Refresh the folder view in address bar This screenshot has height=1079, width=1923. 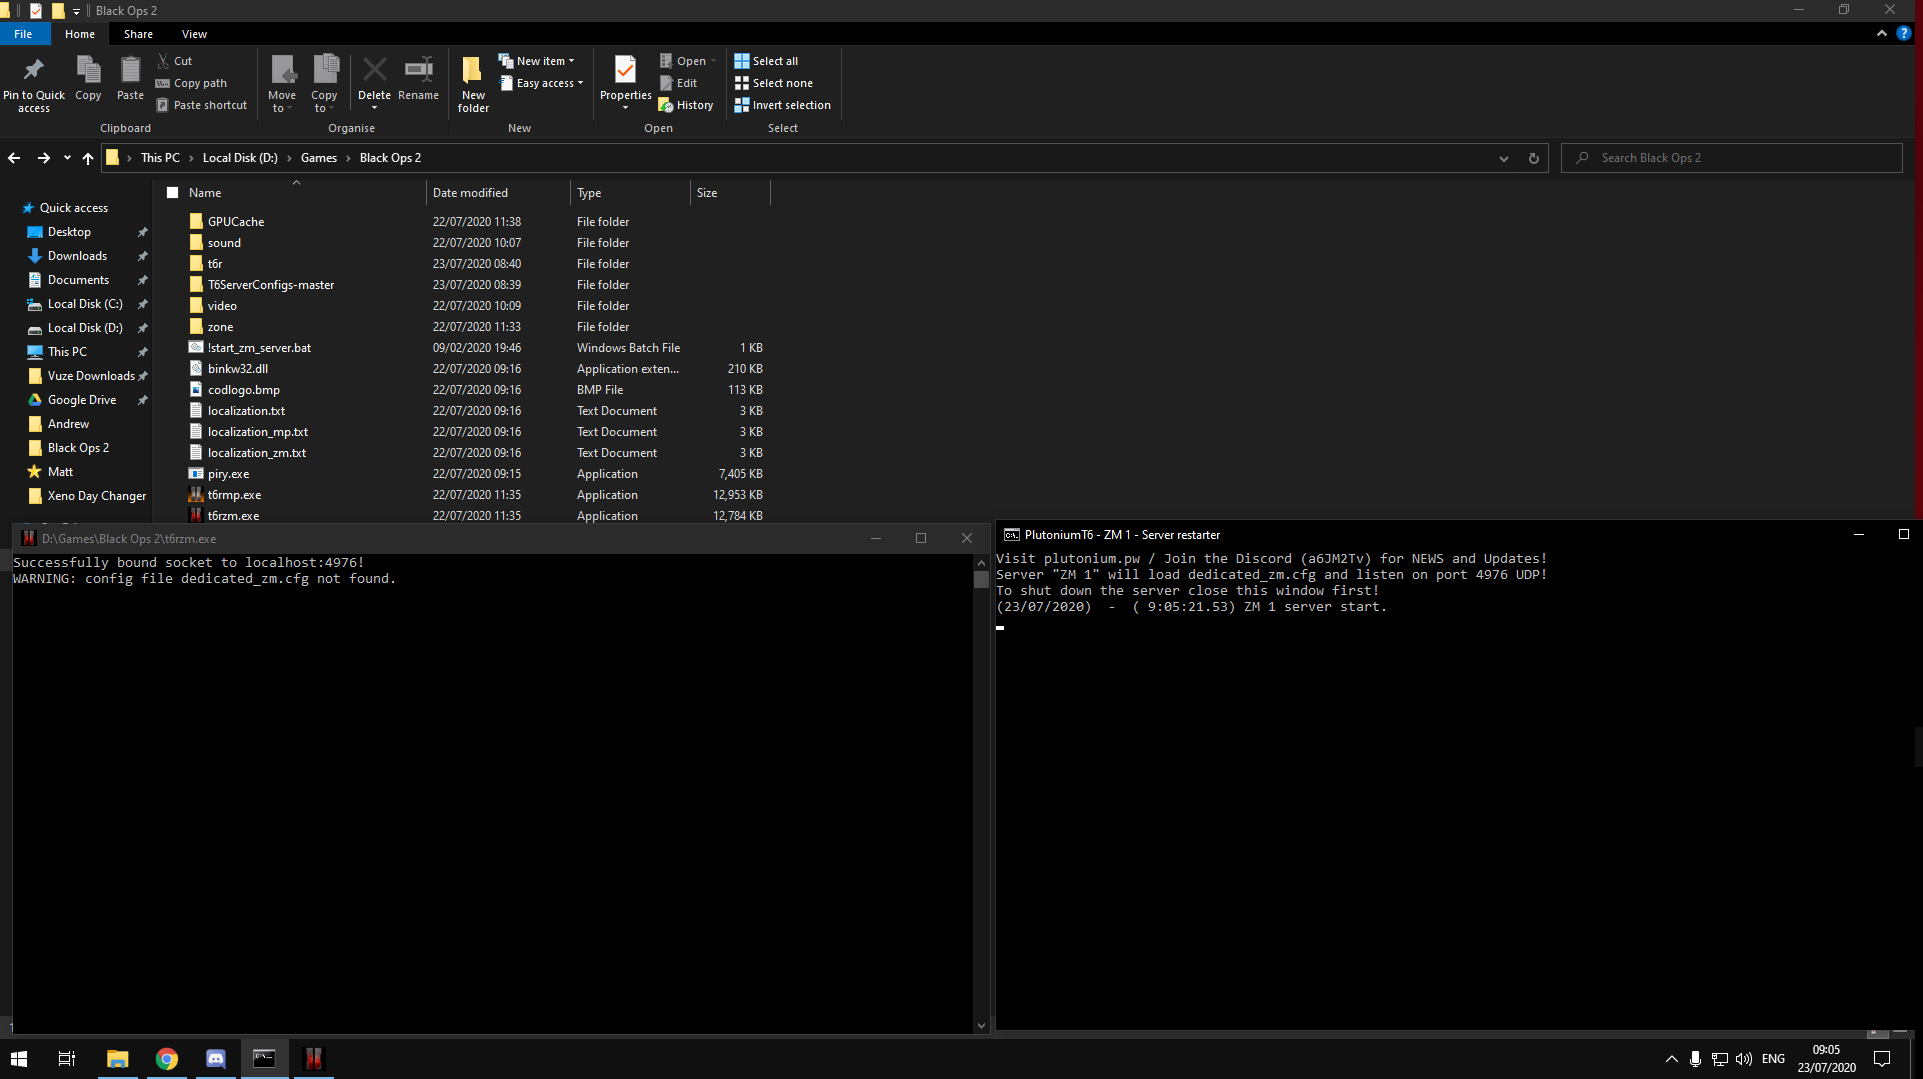[1533, 158]
